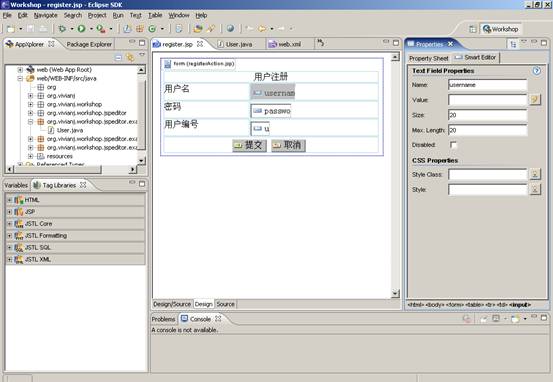The image size is (553, 382).
Task: Expand the org.vivianj package node
Action: click(31, 96)
